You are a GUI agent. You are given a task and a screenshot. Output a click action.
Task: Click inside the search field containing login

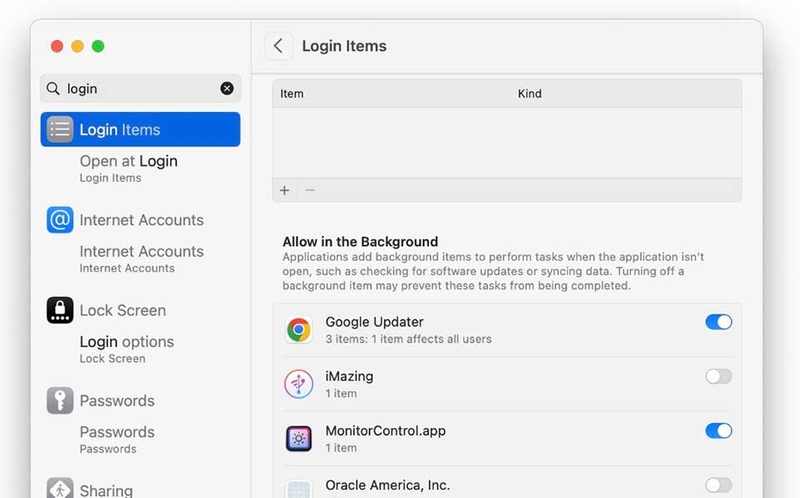(x=140, y=88)
